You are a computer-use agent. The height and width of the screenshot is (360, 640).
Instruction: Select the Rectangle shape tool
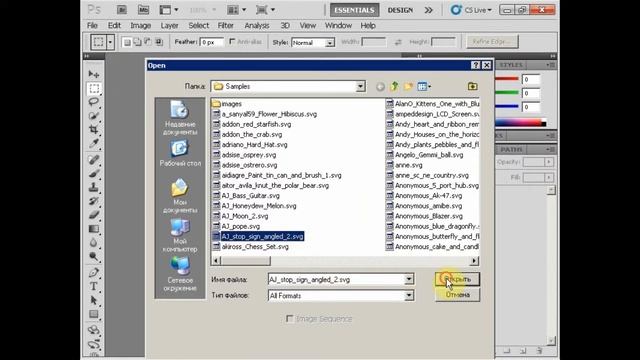pyautogui.click(x=94, y=314)
